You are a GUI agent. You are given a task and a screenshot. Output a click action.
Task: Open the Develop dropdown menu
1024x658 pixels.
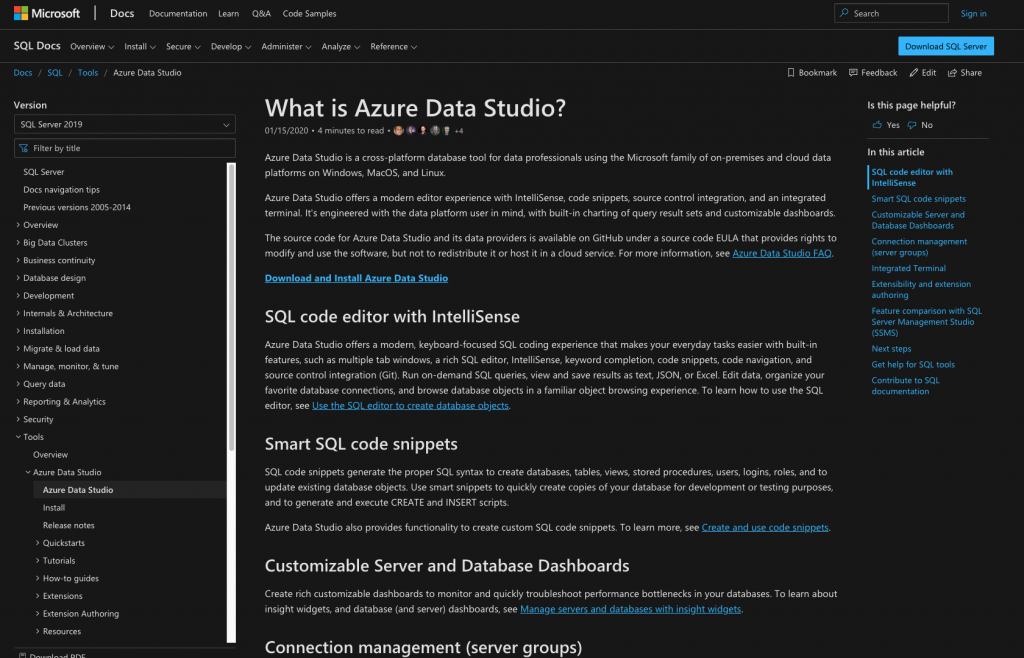(231, 46)
